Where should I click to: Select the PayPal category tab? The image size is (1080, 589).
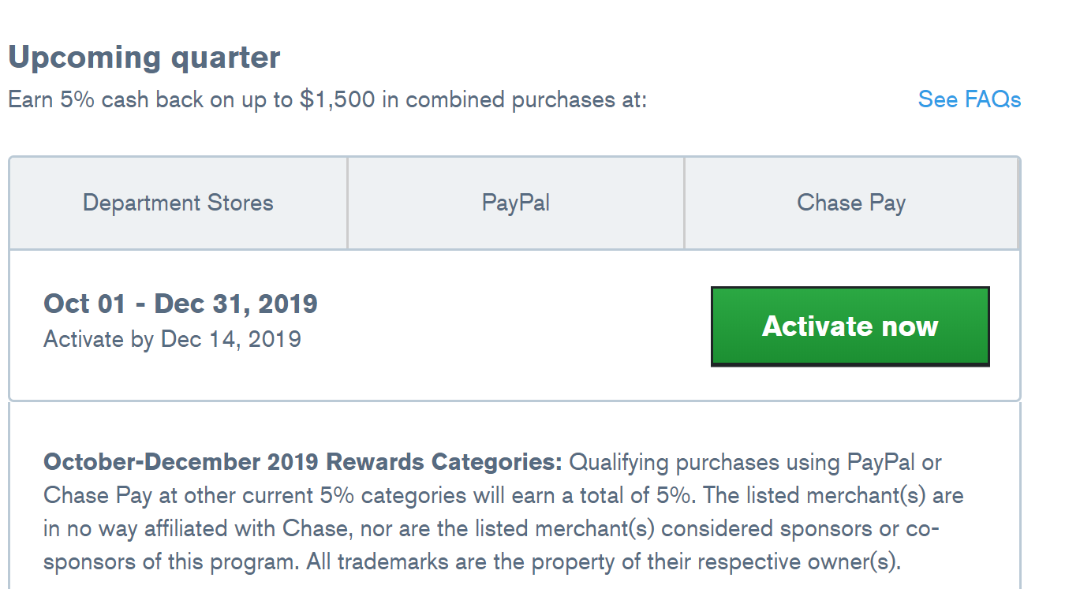point(515,203)
